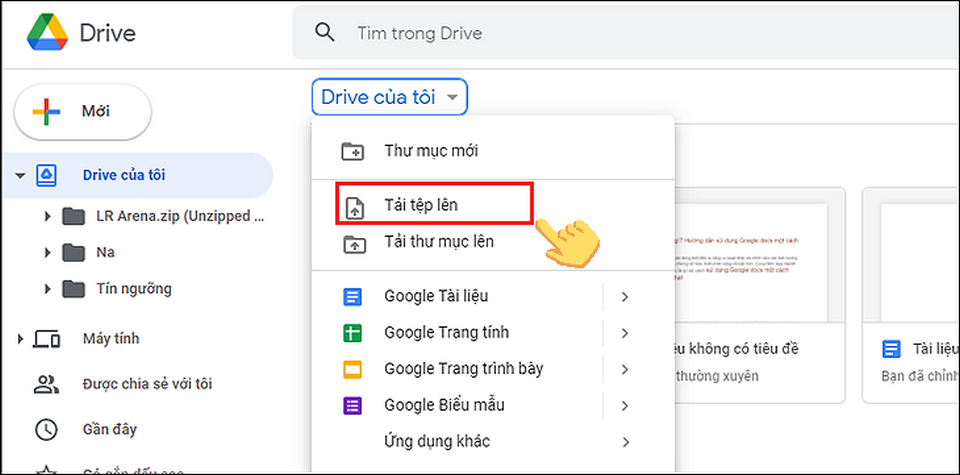Image resolution: width=960 pixels, height=475 pixels.
Task: Choose Tải thư mục lên menu option
Action: click(x=438, y=242)
